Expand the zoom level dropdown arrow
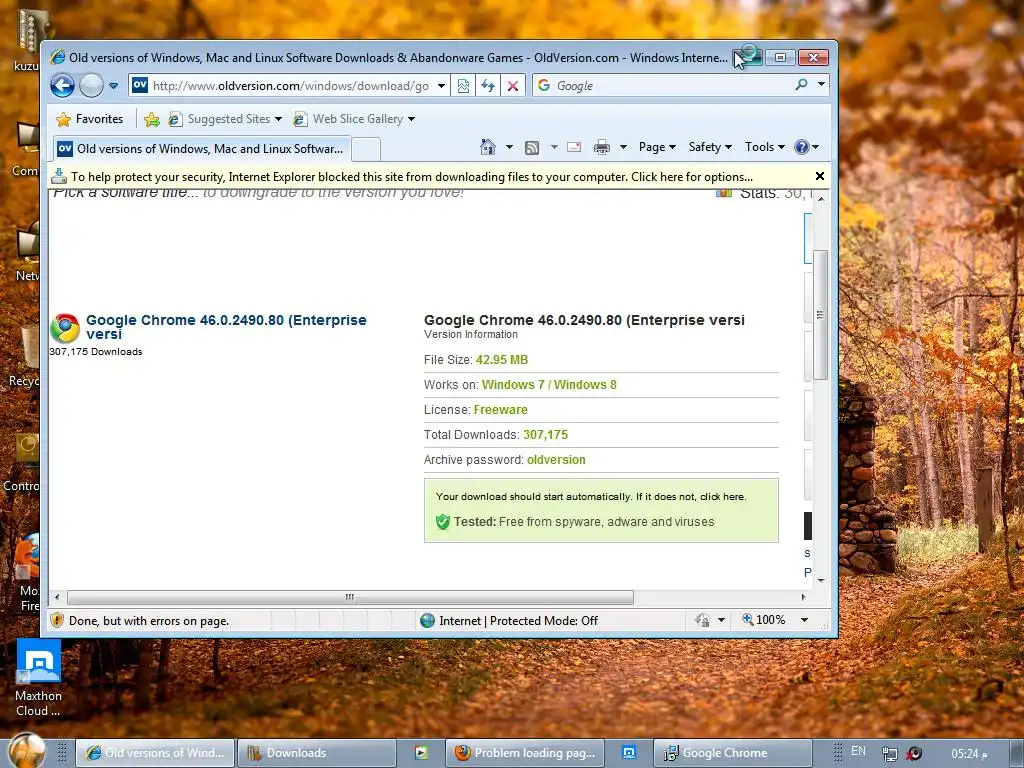The image size is (1024, 768). 805,620
